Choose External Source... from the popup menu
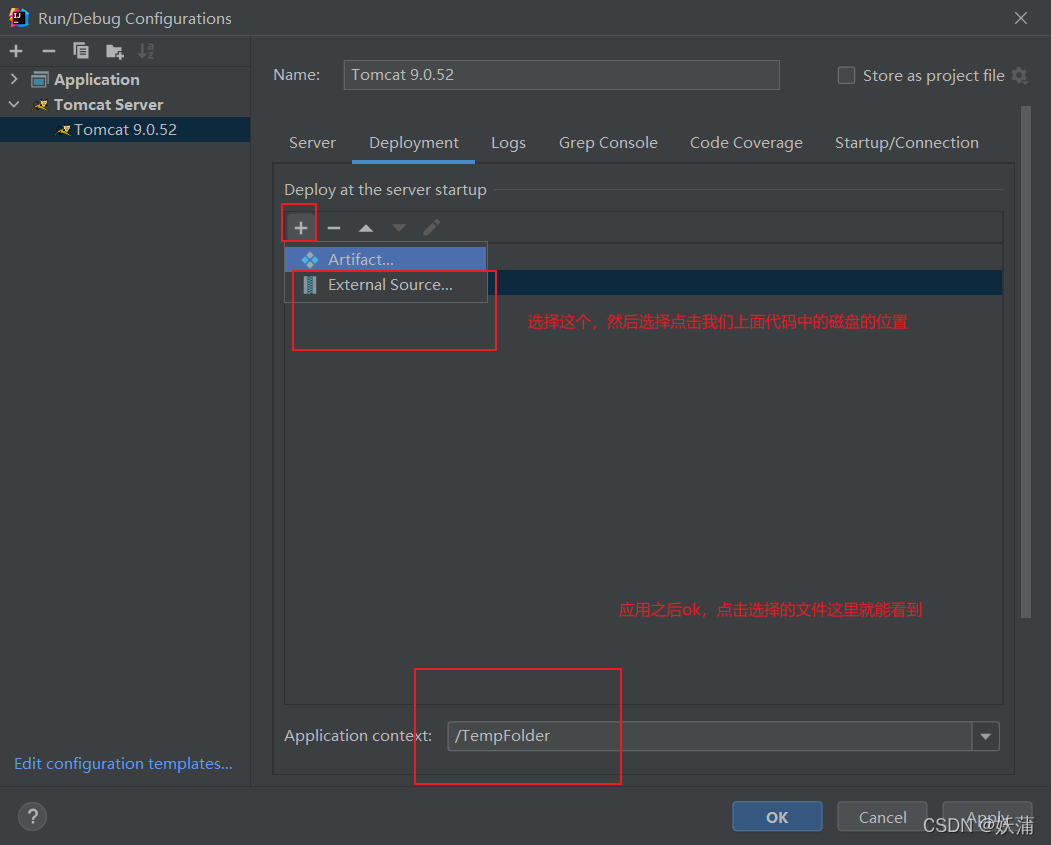 pos(386,285)
